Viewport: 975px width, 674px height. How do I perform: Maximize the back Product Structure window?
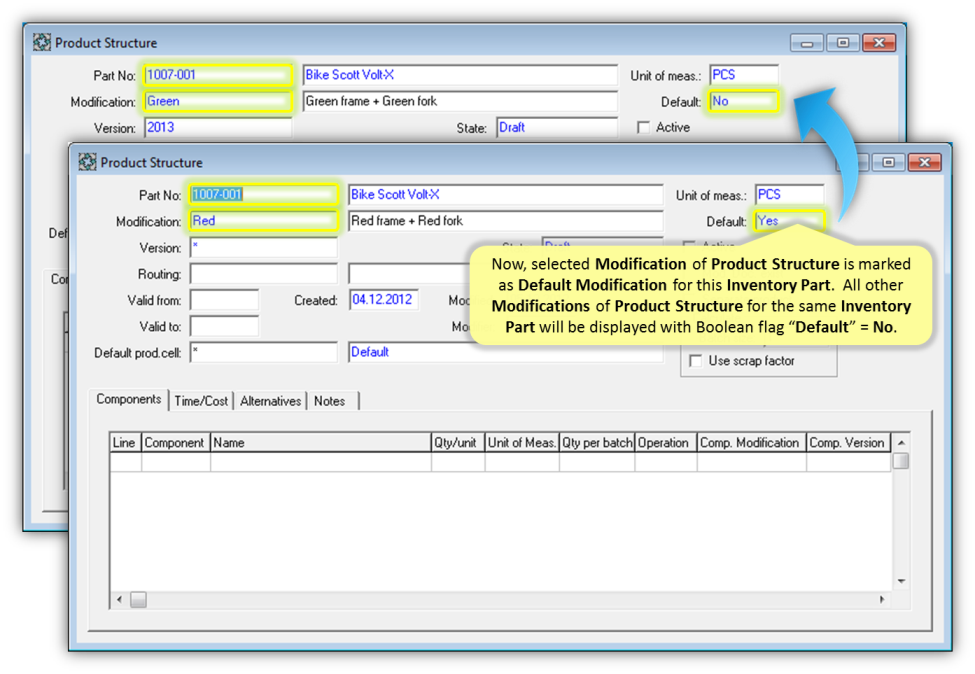point(843,43)
